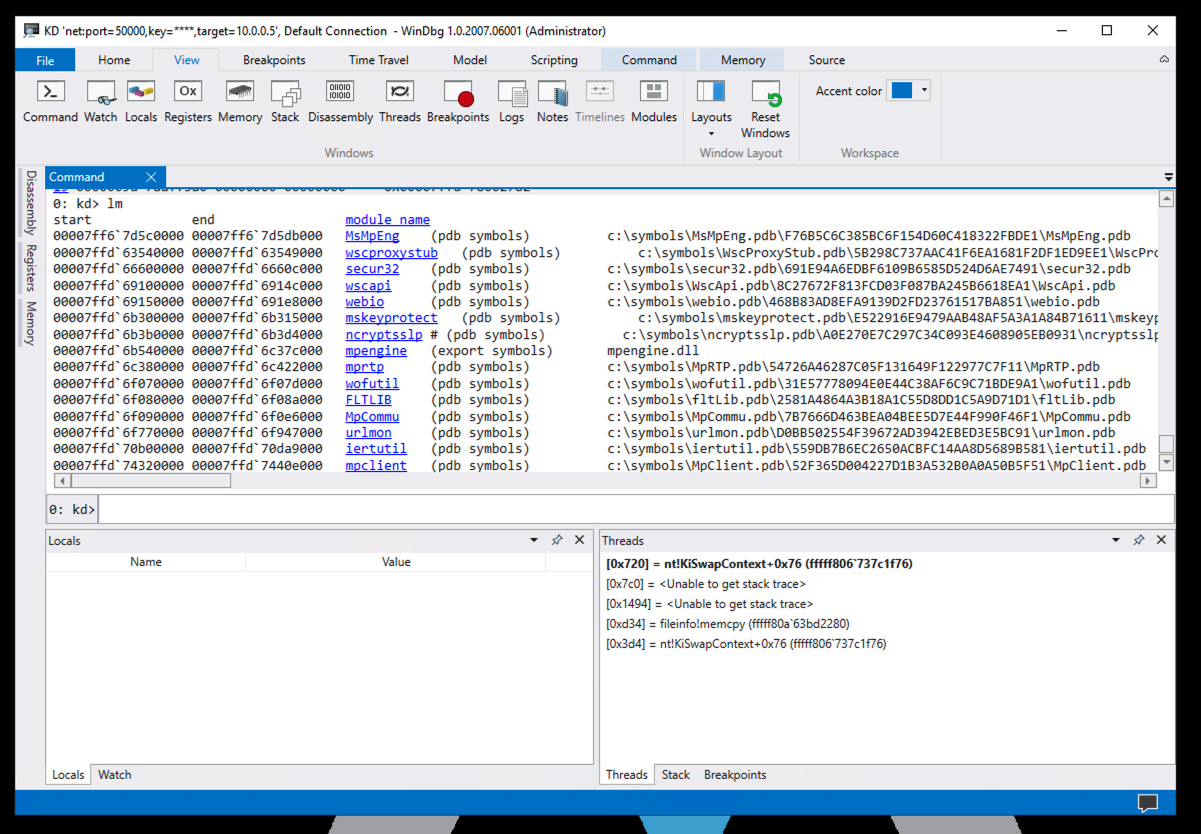The image size is (1201, 834).
Task: Pin the Locals panel
Action: coord(557,540)
